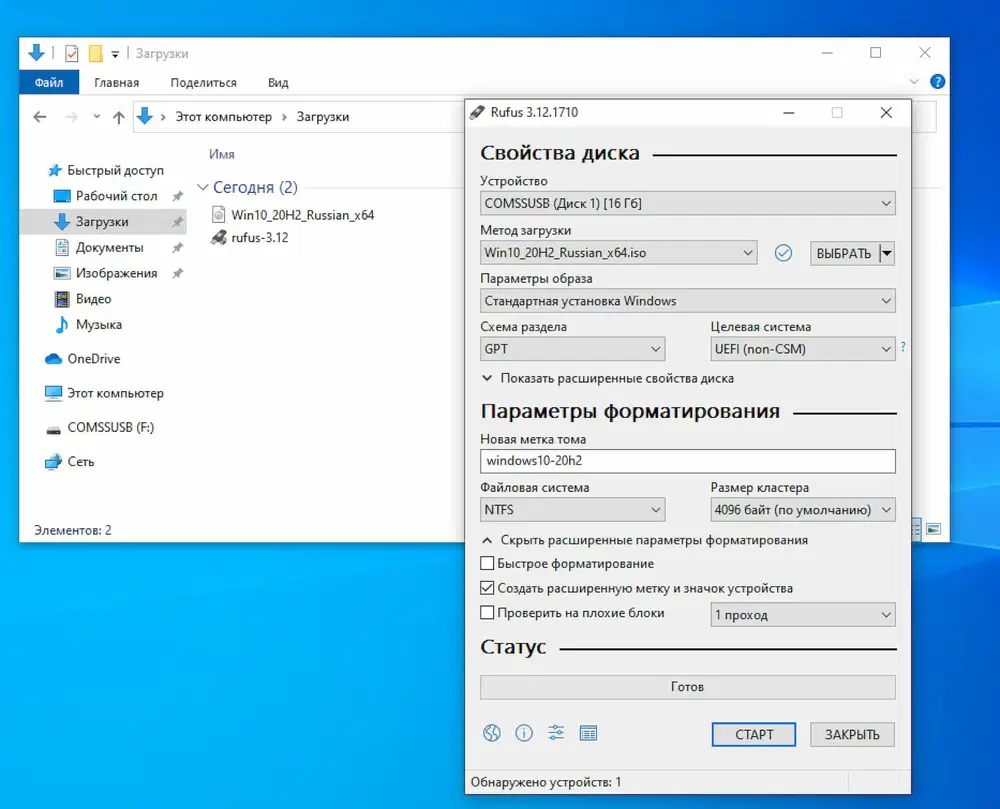Viewport: 1000px width, 809px height.
Task: Select Этот компьютер in sidebar
Action: tap(115, 393)
